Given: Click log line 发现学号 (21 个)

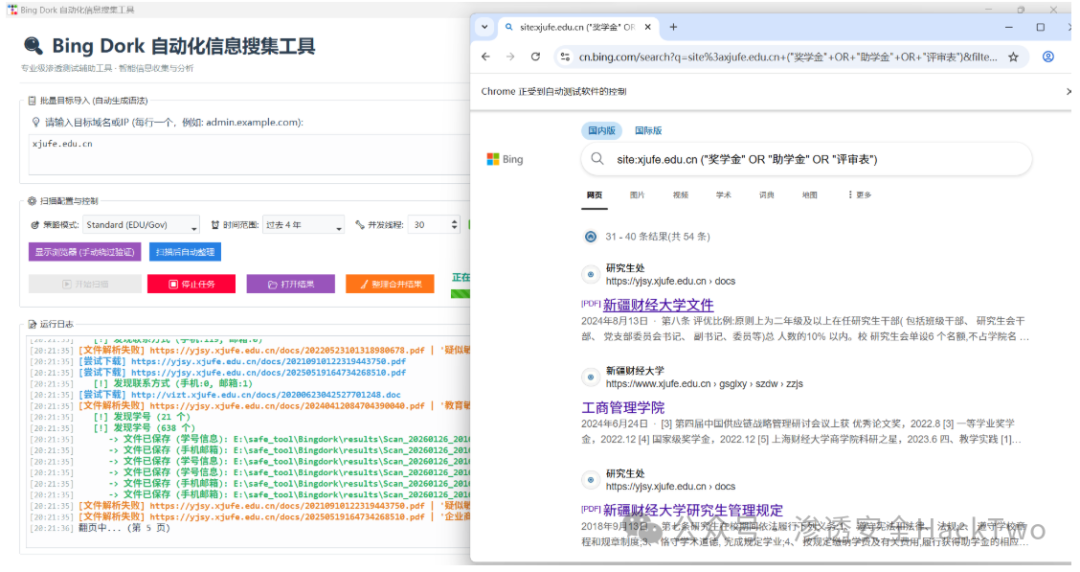Looking at the screenshot, I should click(142, 417).
